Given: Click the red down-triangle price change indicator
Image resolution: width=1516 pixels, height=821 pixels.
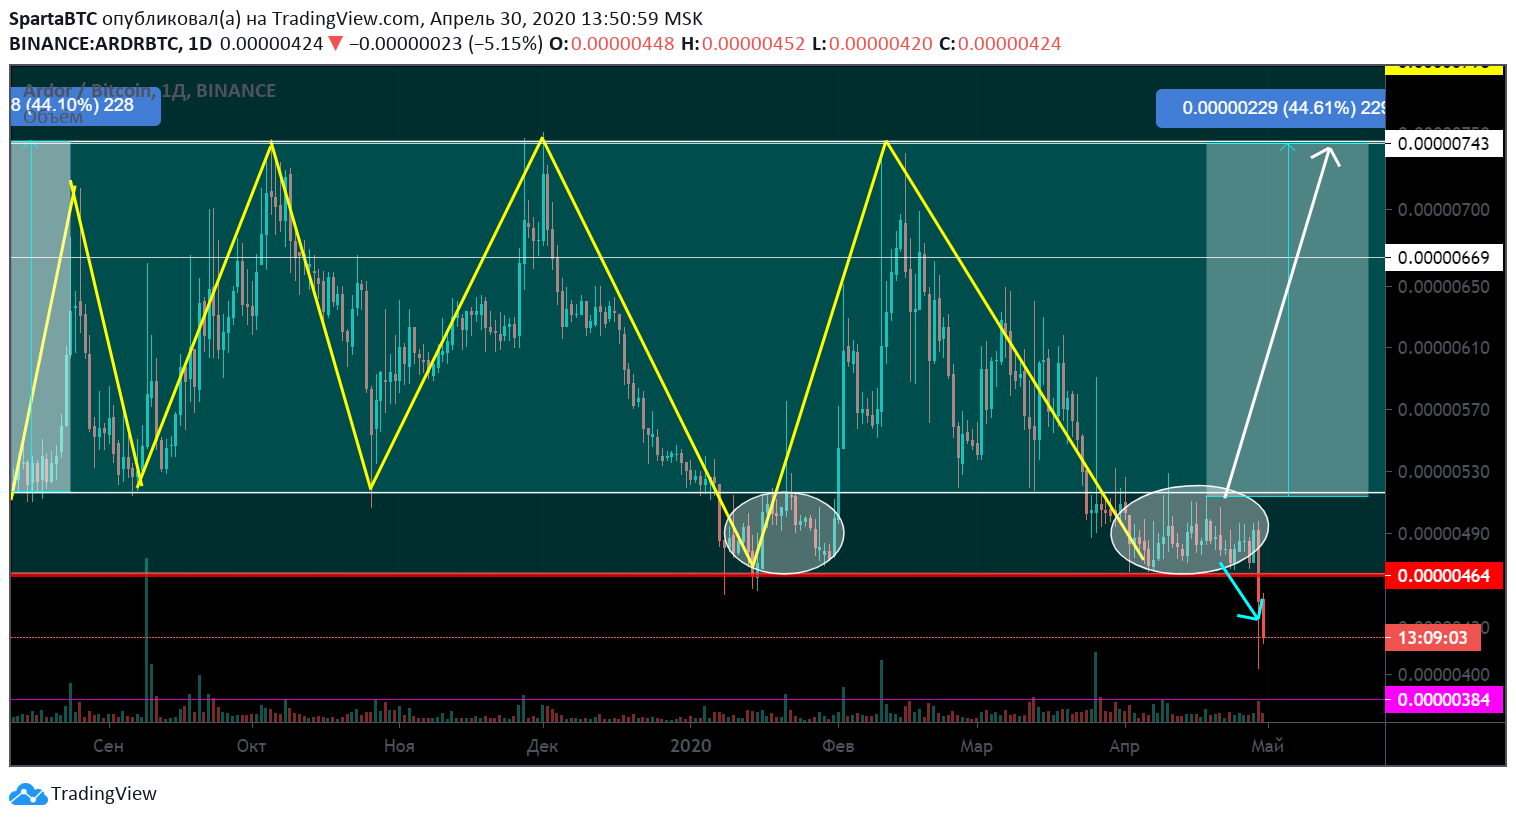Looking at the screenshot, I should click(335, 44).
